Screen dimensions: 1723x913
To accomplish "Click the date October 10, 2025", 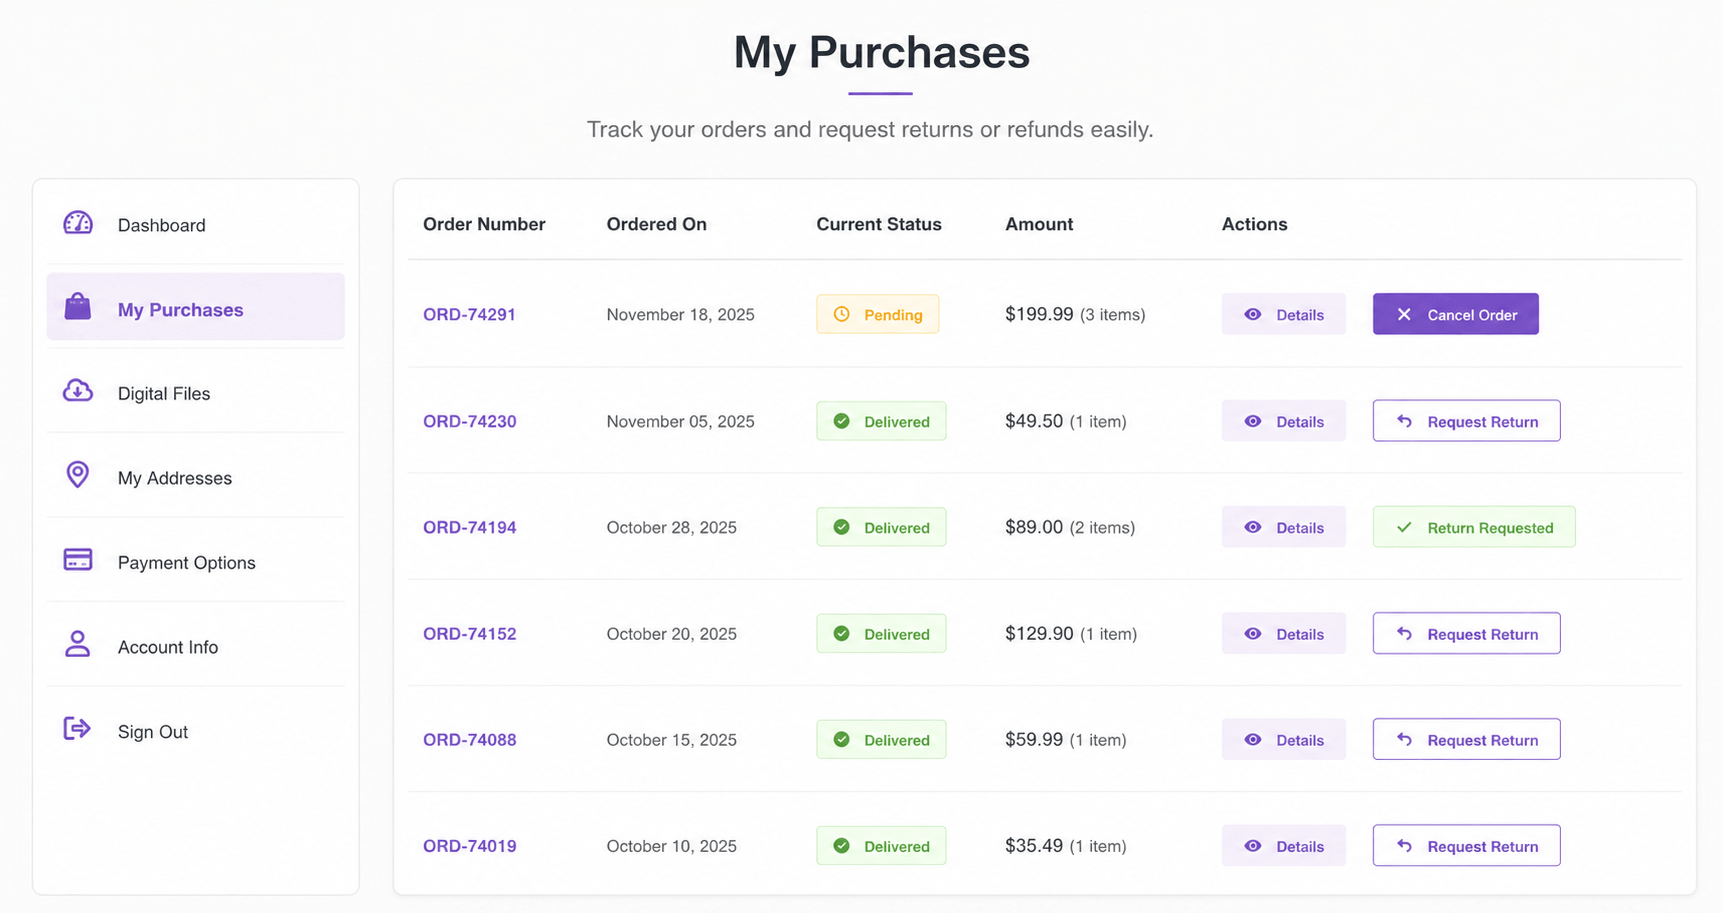I will click(x=671, y=846).
